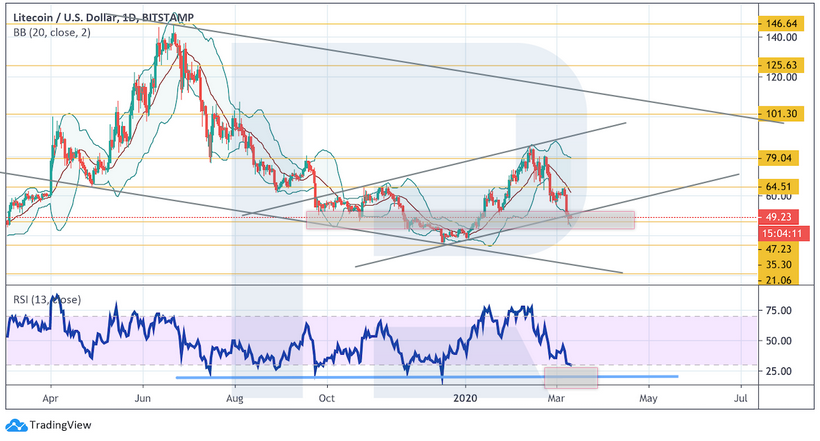Select the 64.51 price level label
The height and width of the screenshot is (441, 820).
tap(777, 184)
